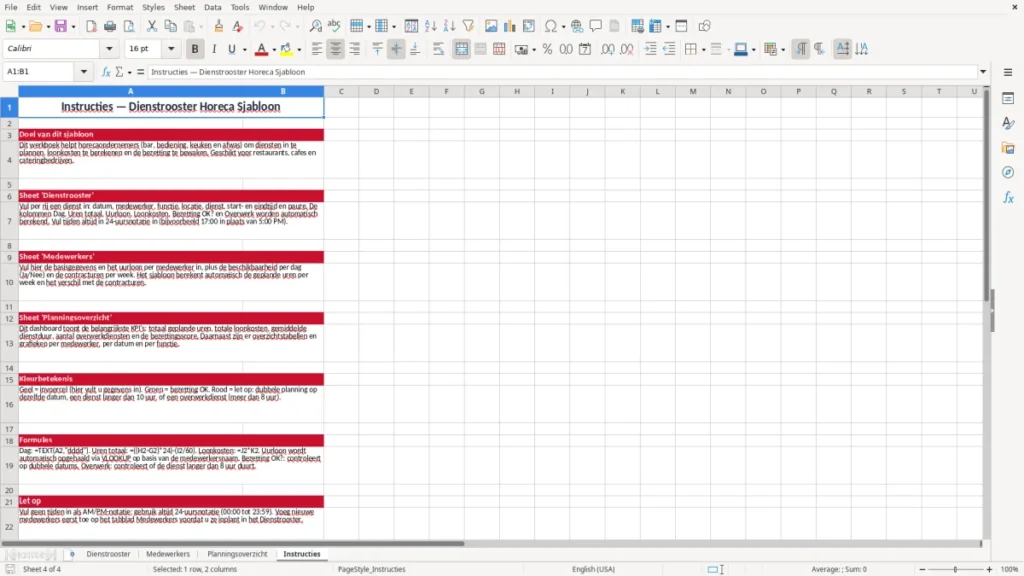The height and width of the screenshot is (576, 1024).
Task: Open the Gallery panel in the right sidebar
Action: tap(1008, 148)
